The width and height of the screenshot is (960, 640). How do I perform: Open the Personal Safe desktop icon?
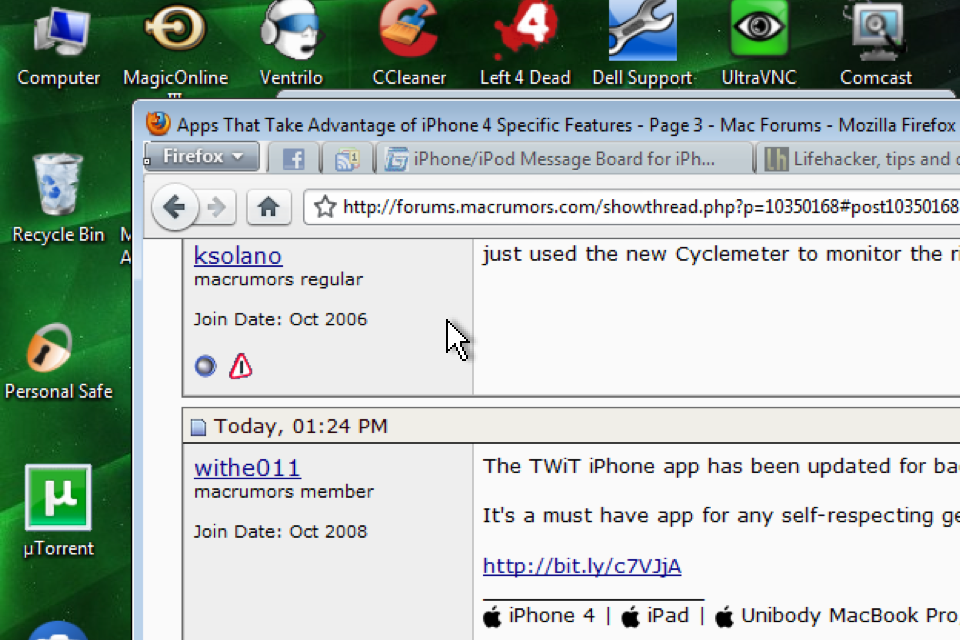[58, 361]
